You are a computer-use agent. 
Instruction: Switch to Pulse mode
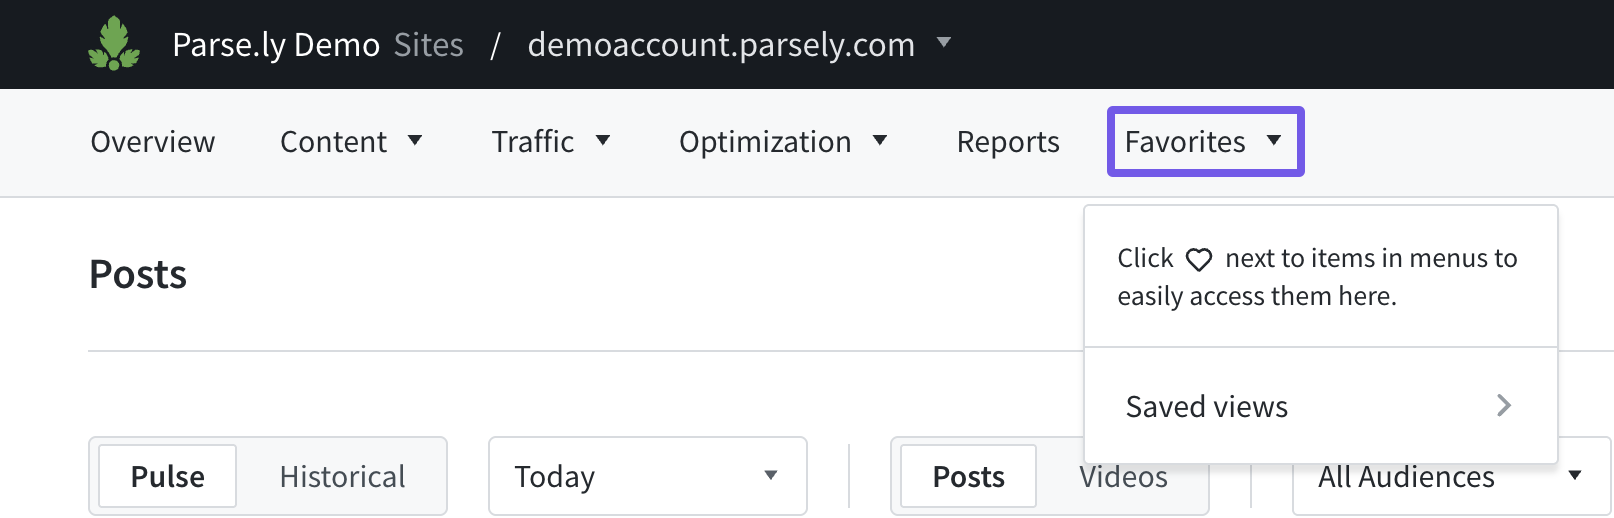pos(168,476)
